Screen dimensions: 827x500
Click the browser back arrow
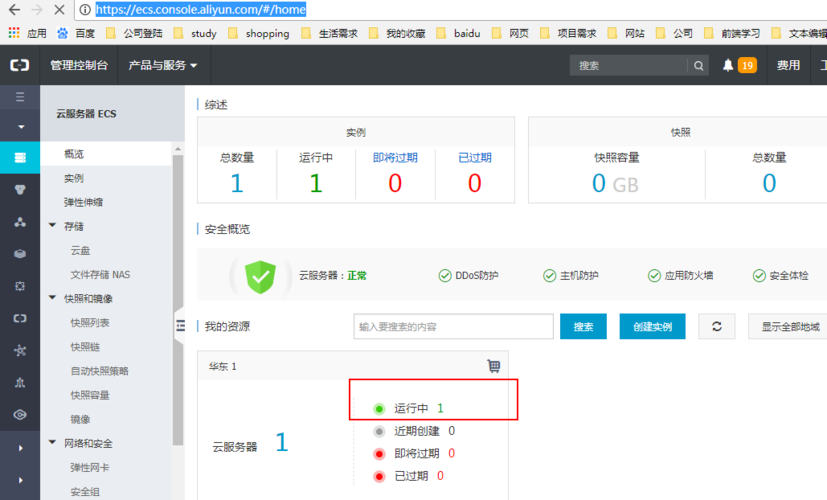(14, 9)
